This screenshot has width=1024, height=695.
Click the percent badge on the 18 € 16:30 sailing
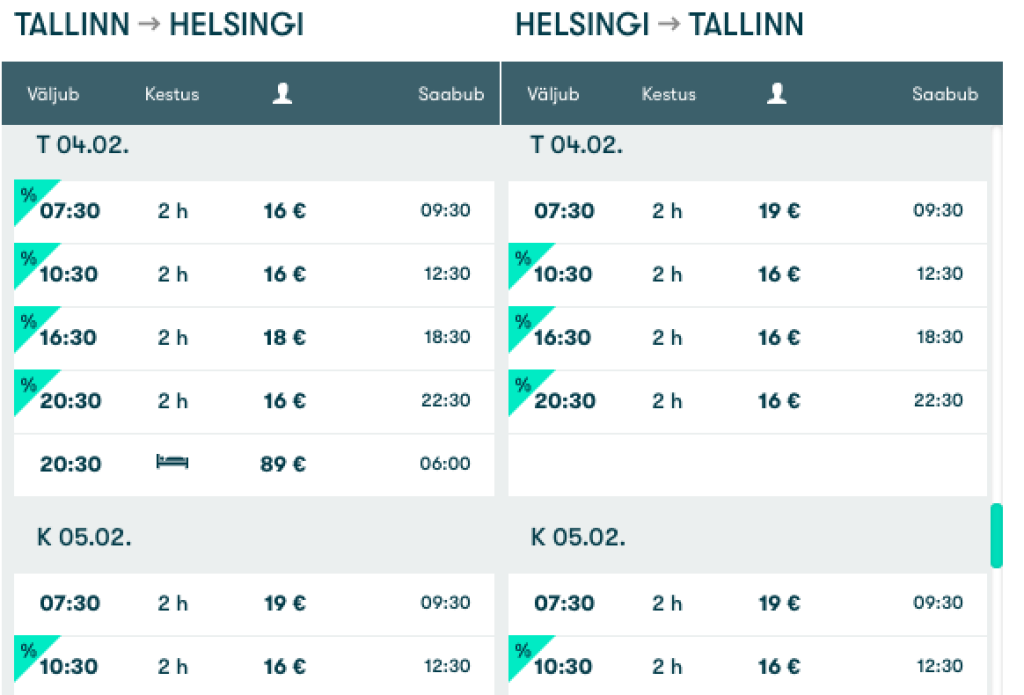[x=29, y=320]
